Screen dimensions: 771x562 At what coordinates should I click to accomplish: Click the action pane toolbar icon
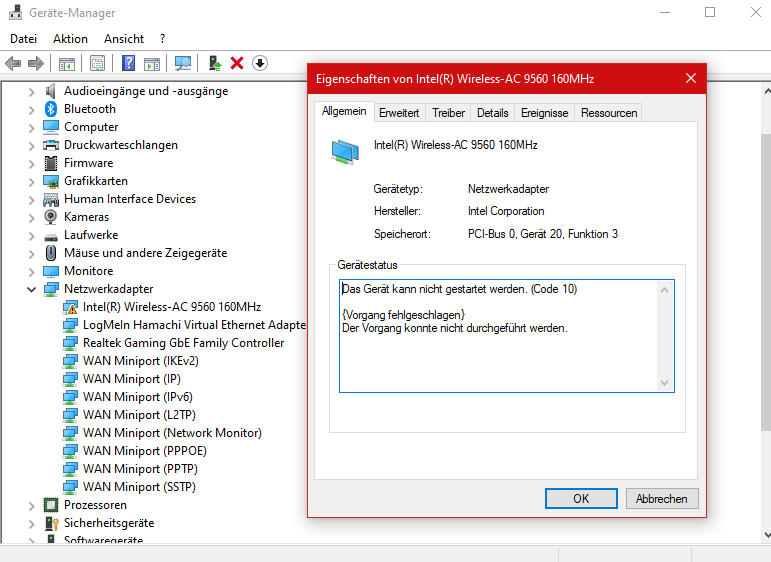pyautogui.click(x=152, y=63)
